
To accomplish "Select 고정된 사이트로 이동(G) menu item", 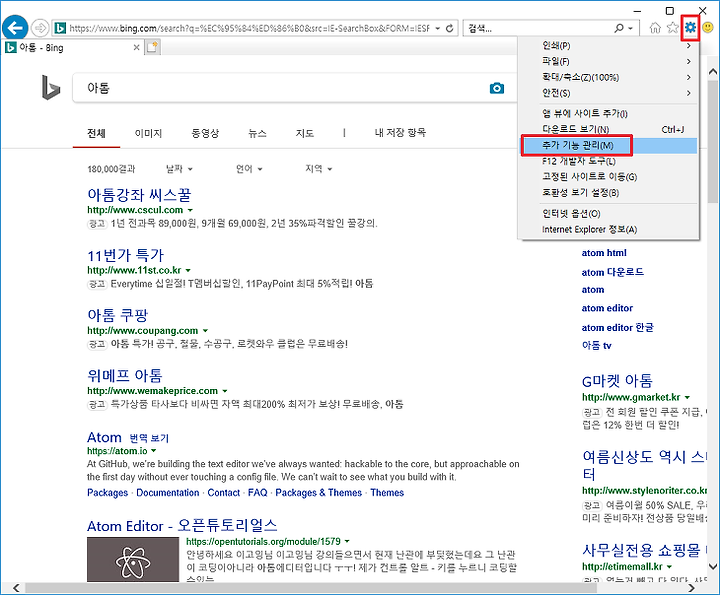I will point(609,177).
